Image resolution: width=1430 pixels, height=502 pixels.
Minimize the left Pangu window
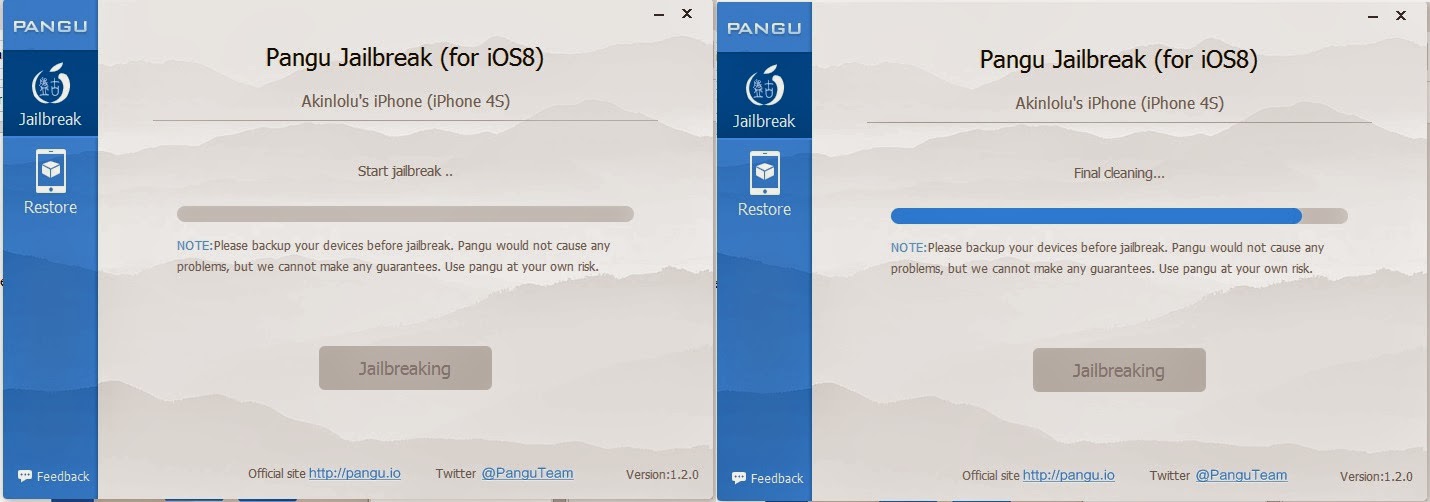[x=657, y=14]
